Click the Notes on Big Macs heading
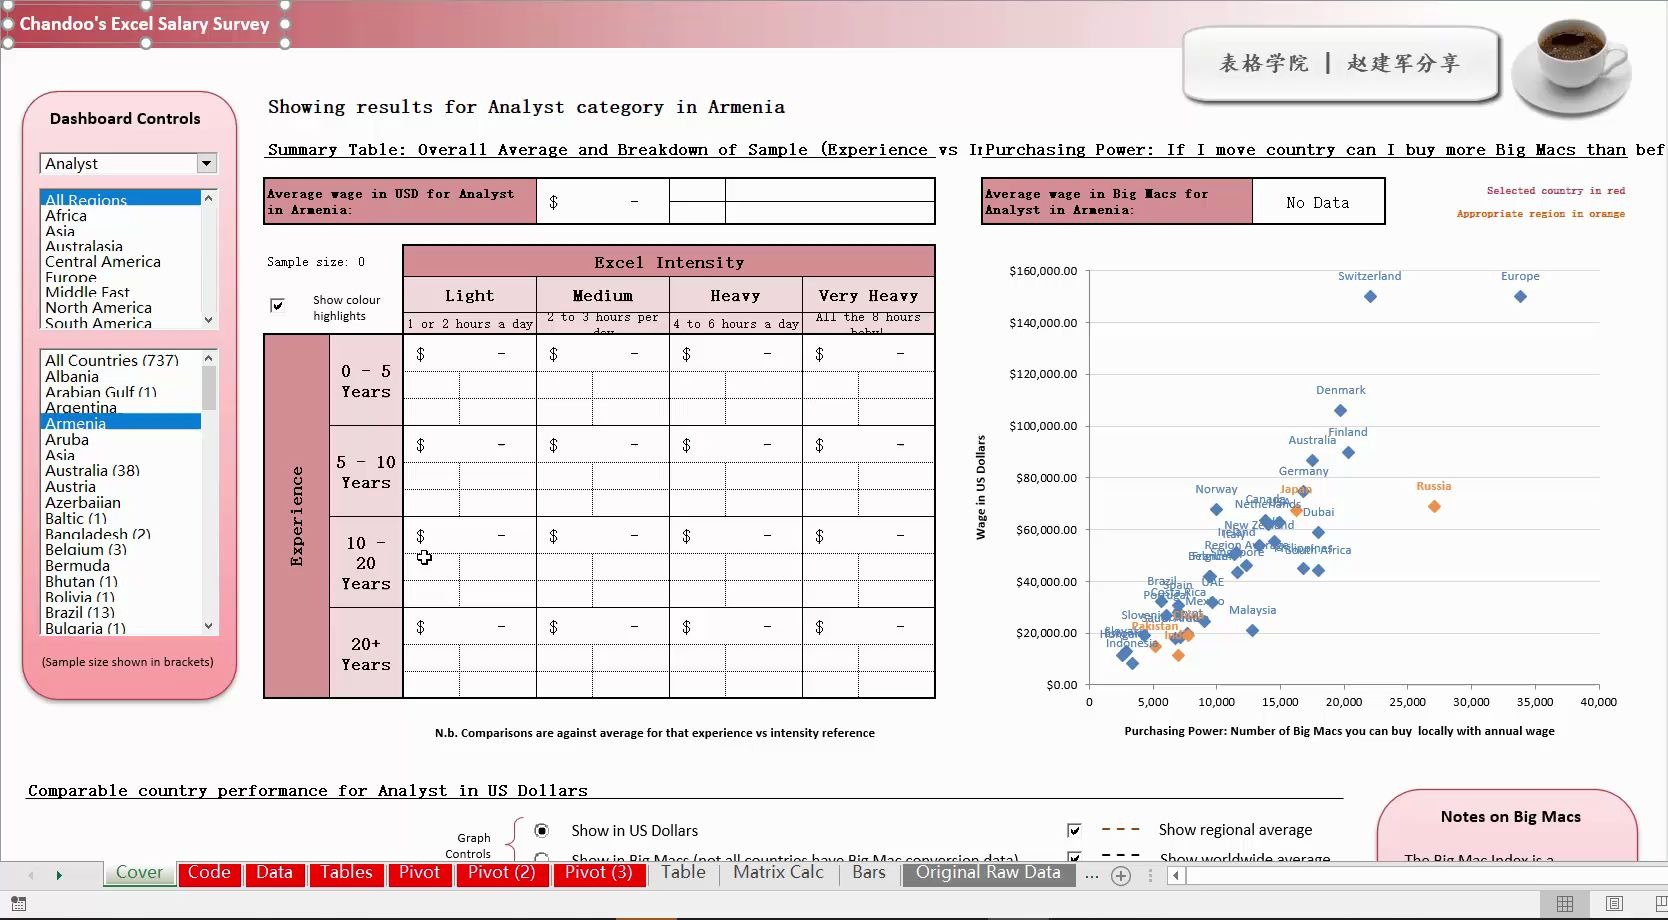1668x920 pixels. click(1510, 817)
